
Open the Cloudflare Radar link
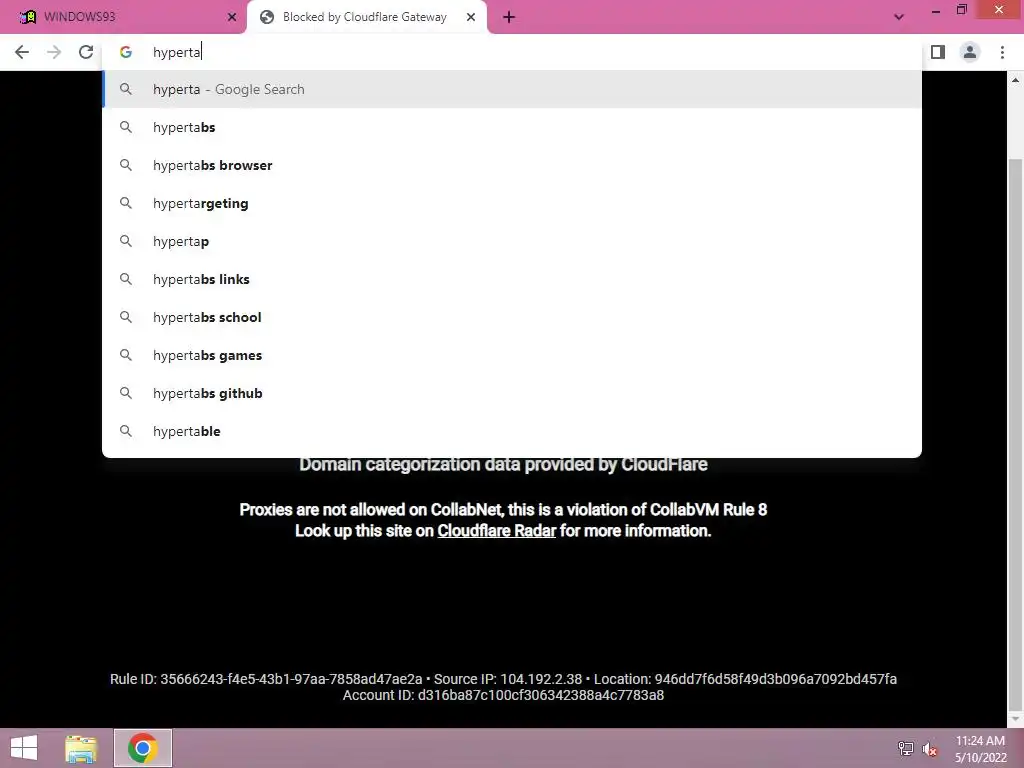[496, 530]
